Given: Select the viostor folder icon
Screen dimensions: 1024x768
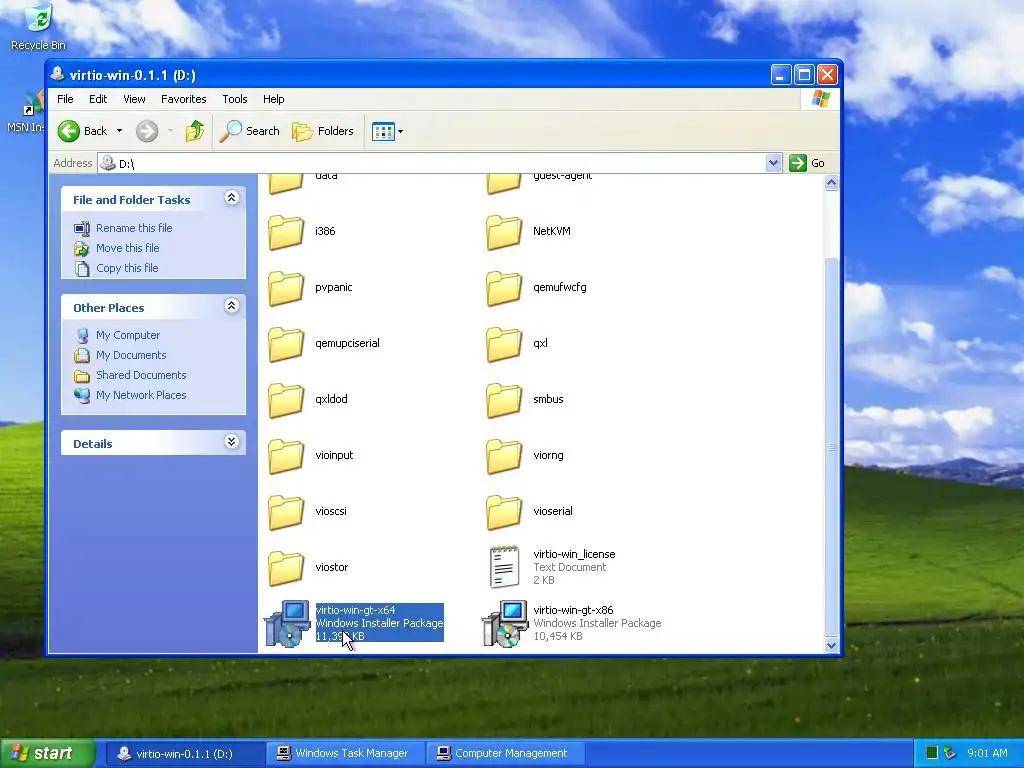Looking at the screenshot, I should click(286, 568).
